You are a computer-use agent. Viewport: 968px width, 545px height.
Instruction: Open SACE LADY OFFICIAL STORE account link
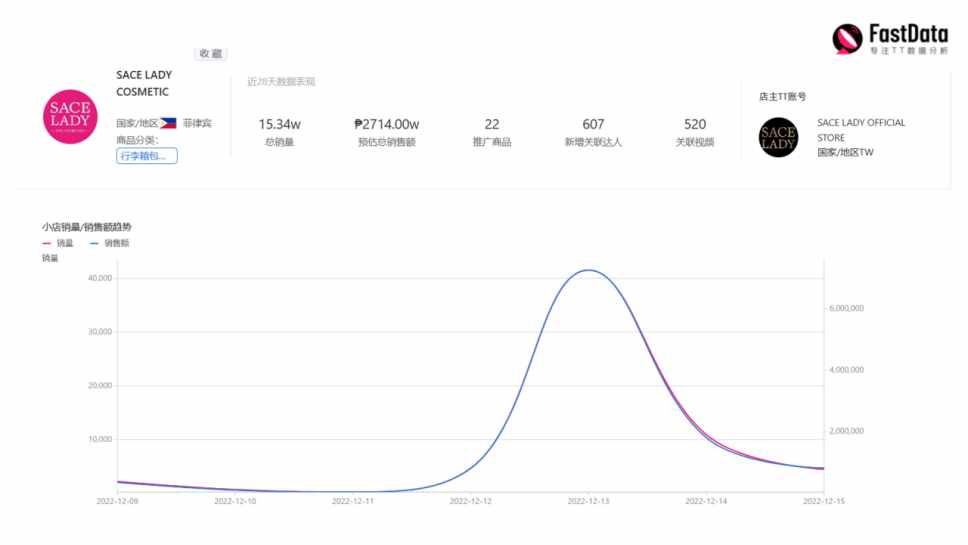(861, 130)
